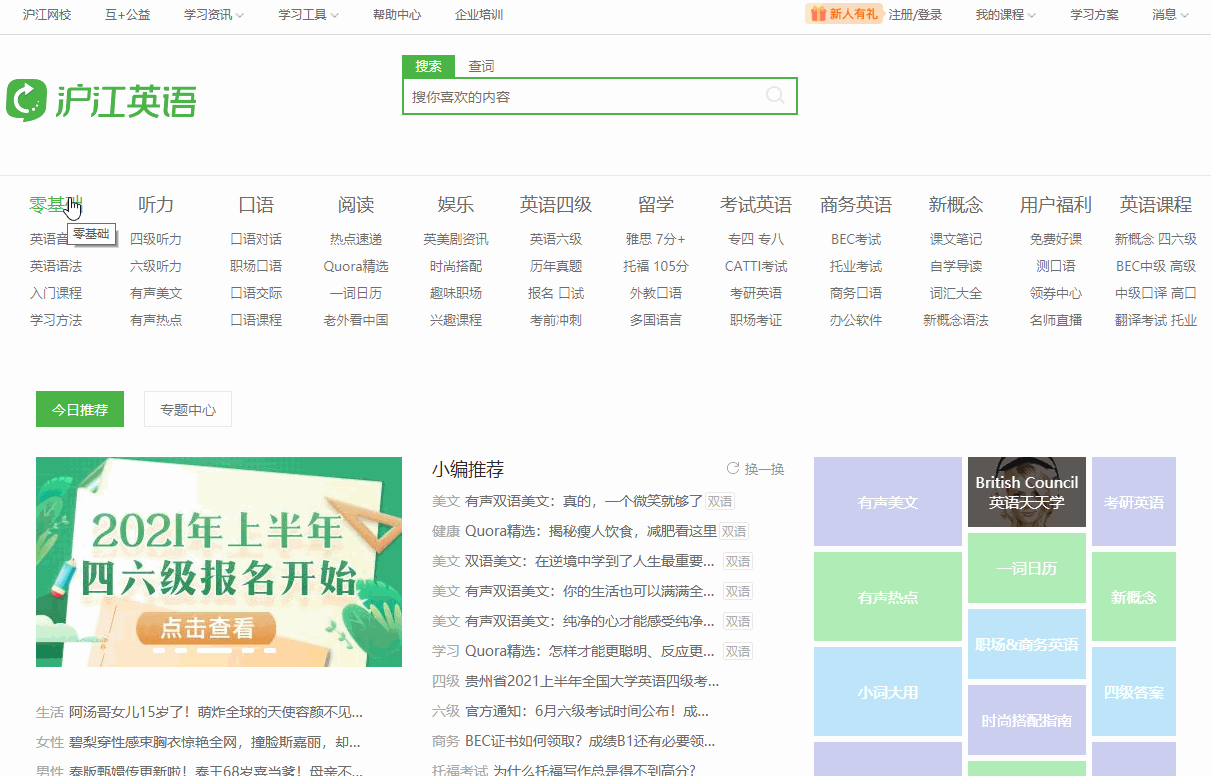Open the British Council 英语天天学 tile
The height and width of the screenshot is (776, 1211).
coord(1026,494)
